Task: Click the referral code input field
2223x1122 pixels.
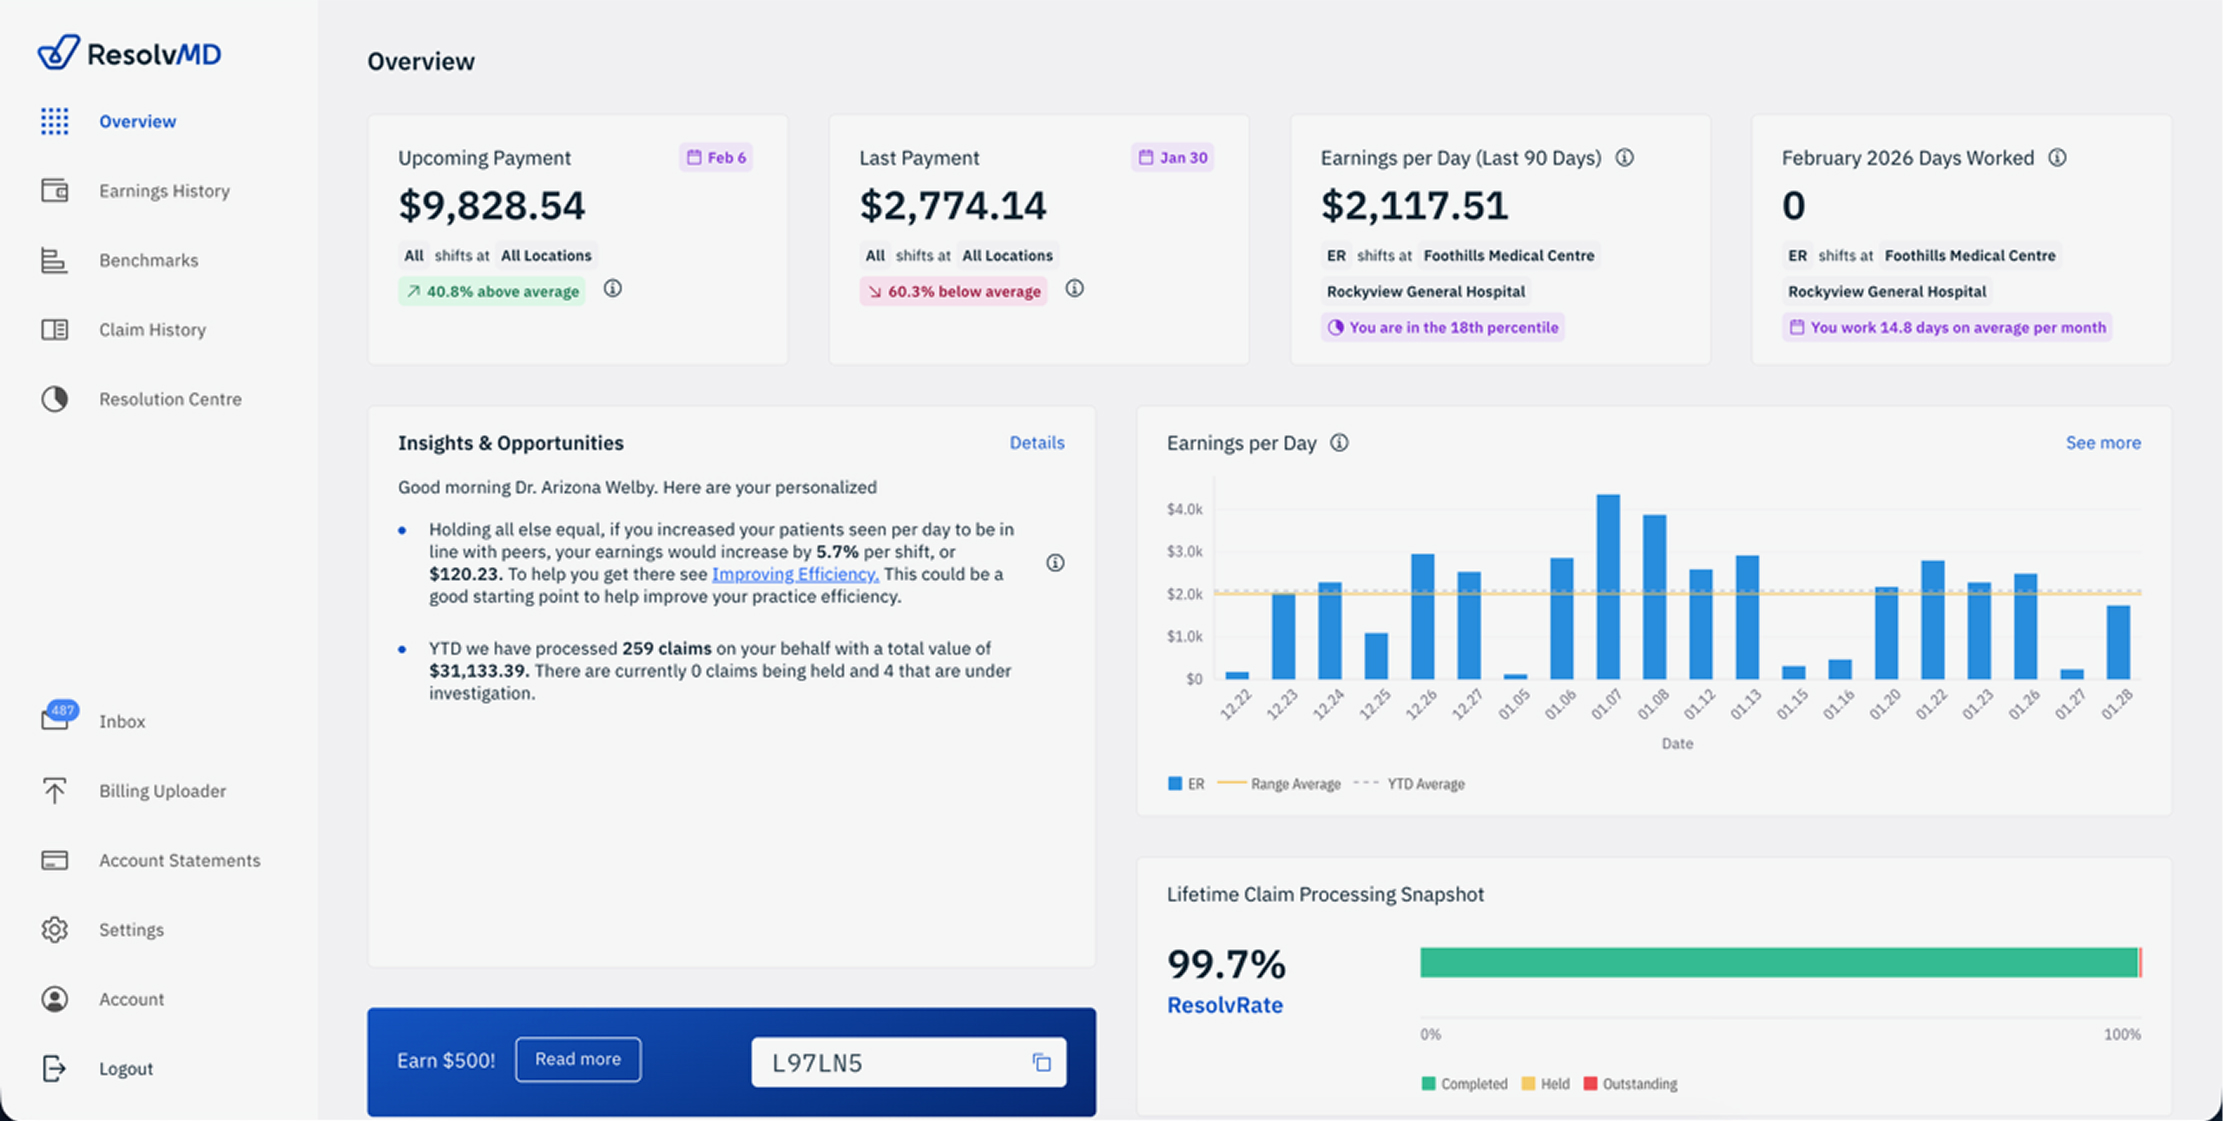Action: coord(890,1062)
